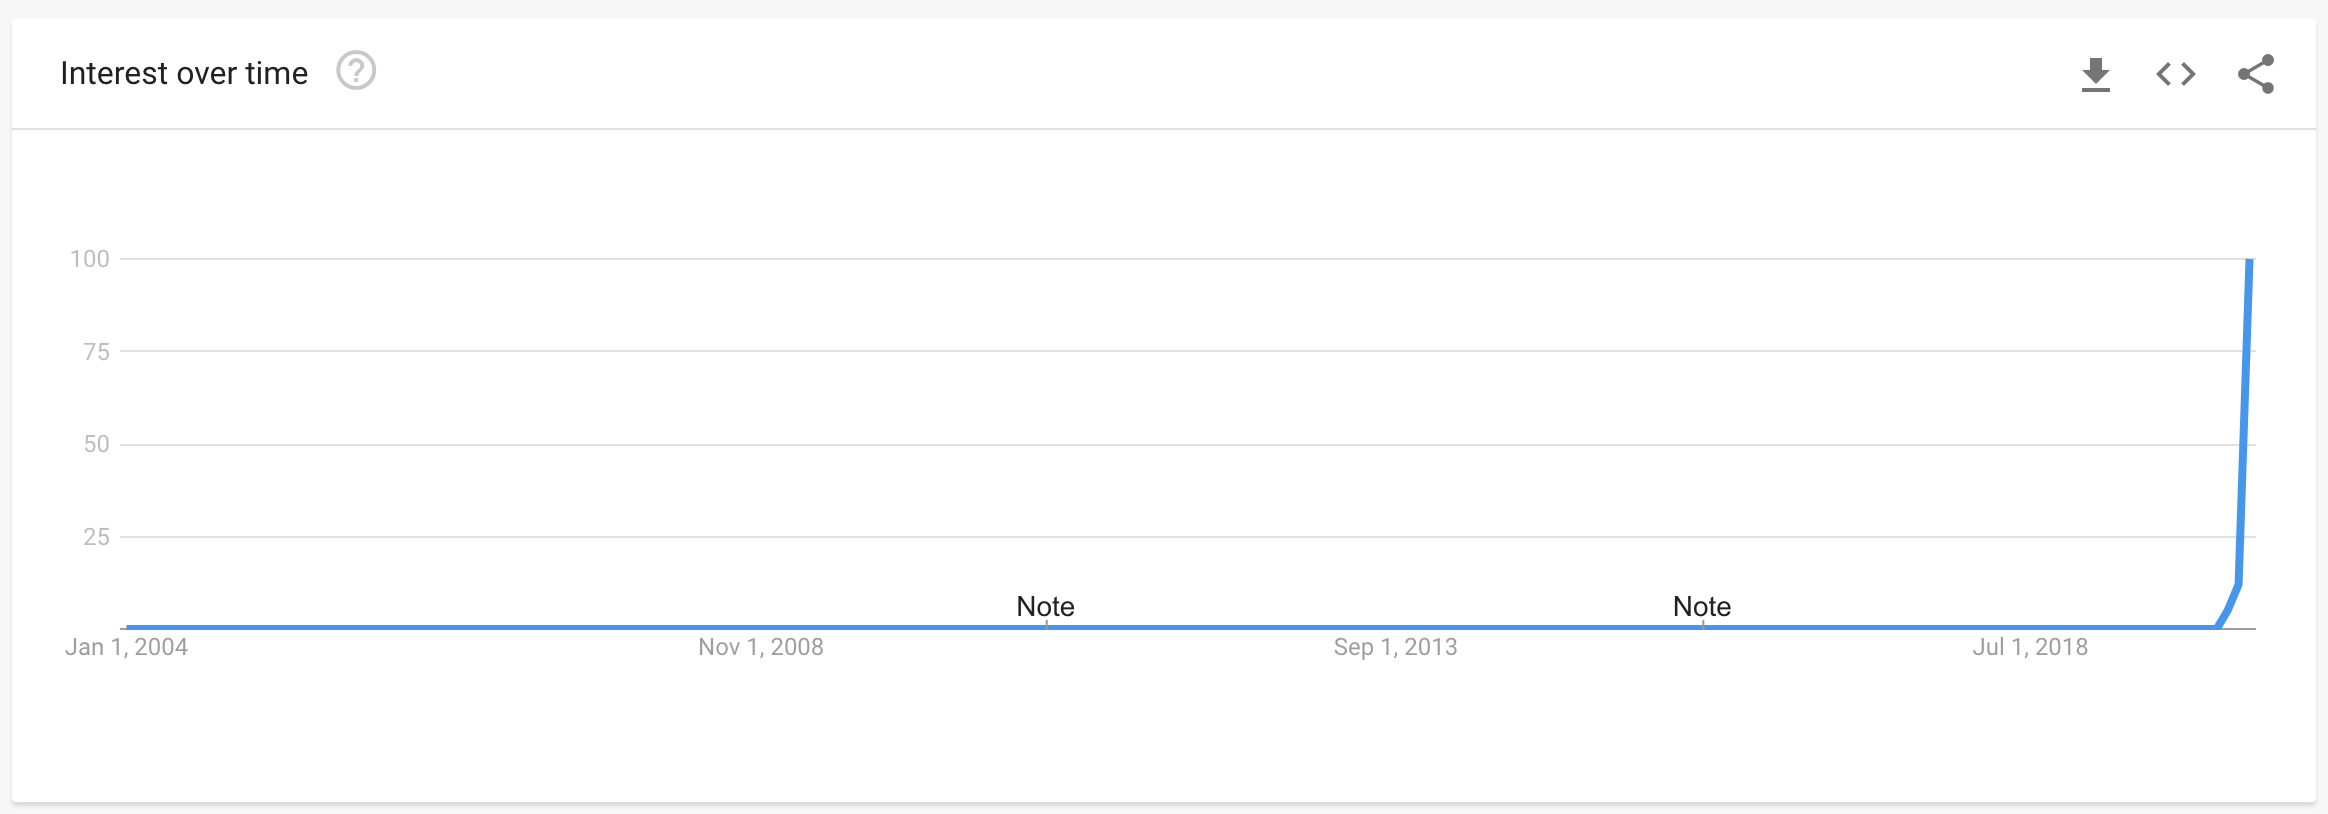Click the Nov 1, 2008 axis label
Image resolution: width=2328 pixels, height=814 pixels.
click(761, 647)
